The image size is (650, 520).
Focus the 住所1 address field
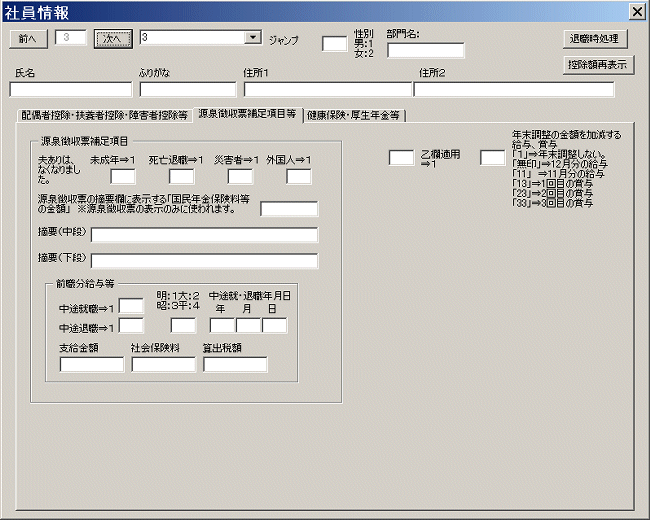pos(326,90)
